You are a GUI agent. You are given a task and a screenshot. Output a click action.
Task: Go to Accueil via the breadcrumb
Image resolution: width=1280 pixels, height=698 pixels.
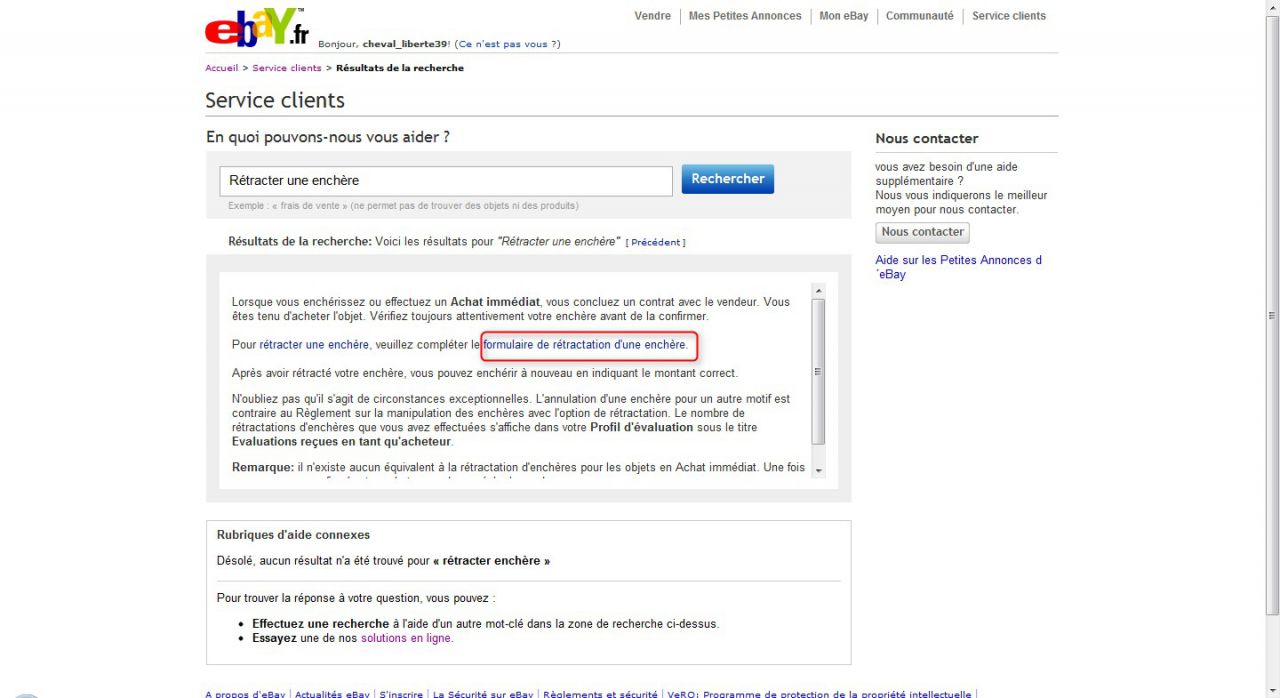[x=221, y=68]
